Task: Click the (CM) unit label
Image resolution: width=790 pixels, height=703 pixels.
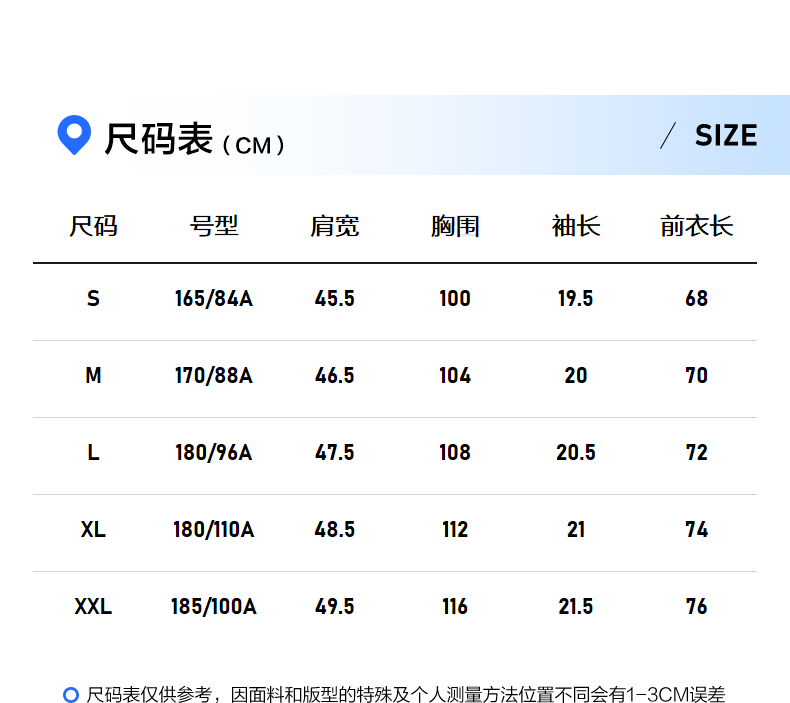Action: pyautogui.click(x=253, y=146)
